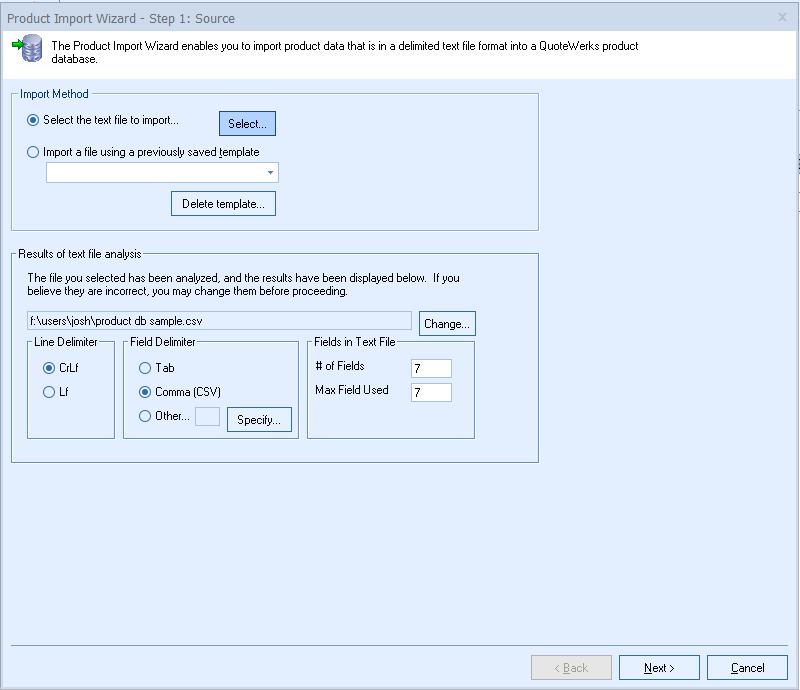
Task: Click the Cancel button
Action: (747, 668)
